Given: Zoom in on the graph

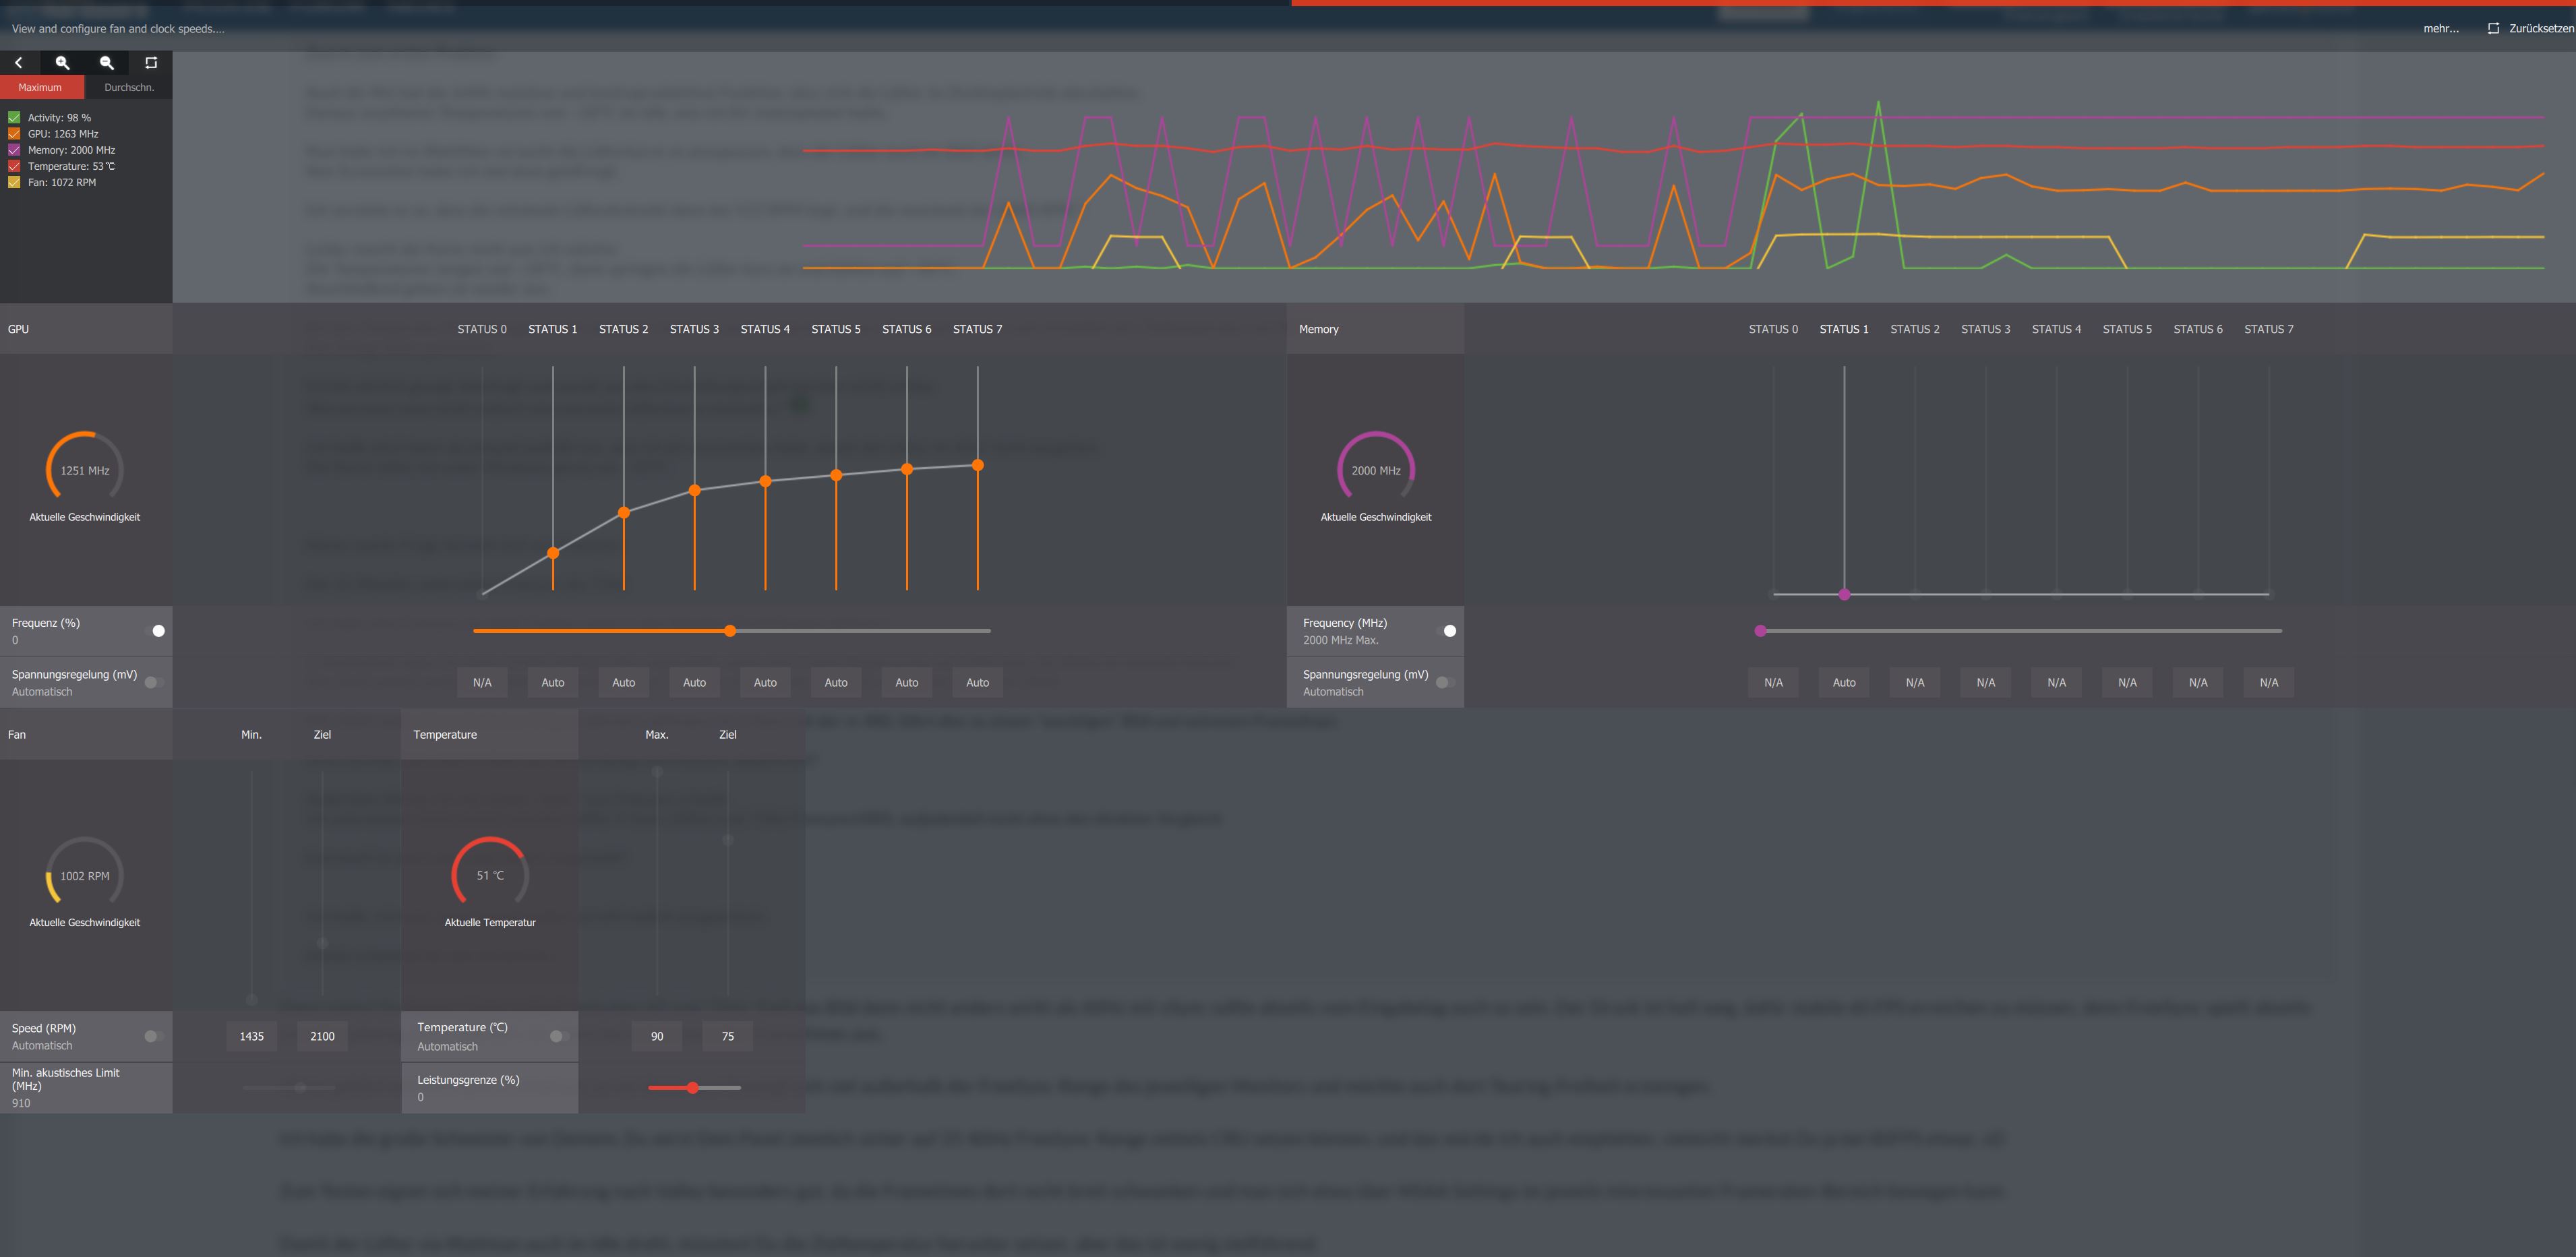Looking at the screenshot, I should pyautogui.click(x=63, y=62).
